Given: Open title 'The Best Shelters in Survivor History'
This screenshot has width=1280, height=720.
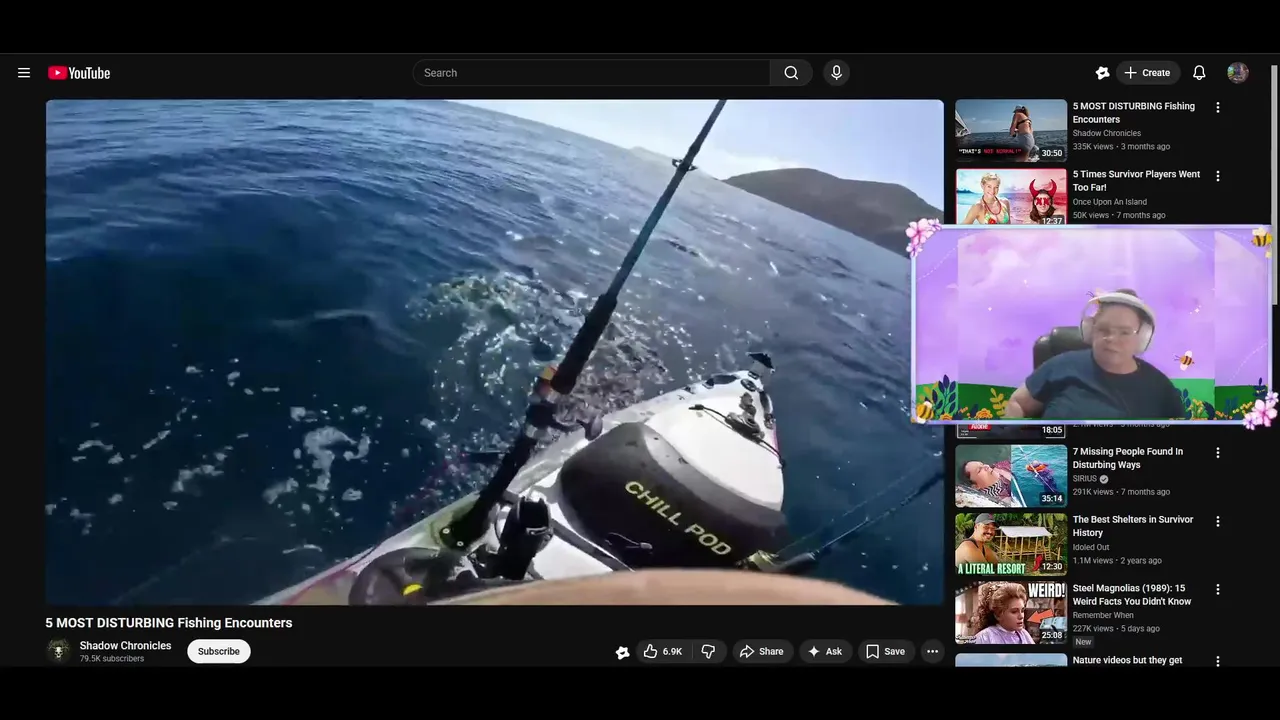Looking at the screenshot, I should click(x=1133, y=526).
